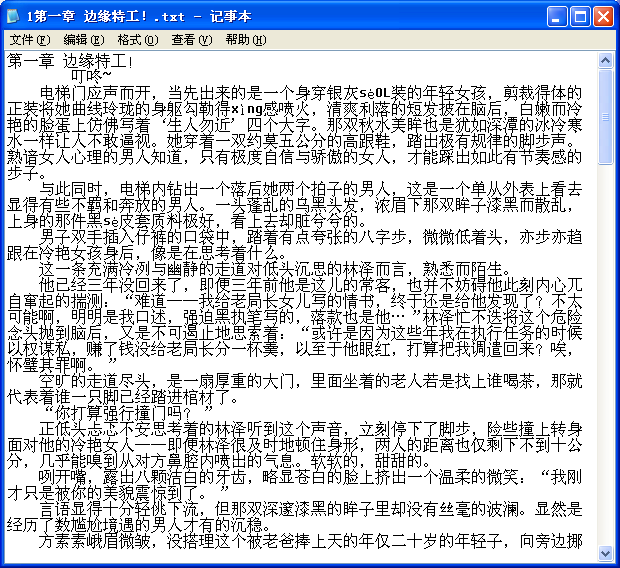620x568 pixels.
Task: Open the 格式(O) menu
Action: [x=137, y=40]
